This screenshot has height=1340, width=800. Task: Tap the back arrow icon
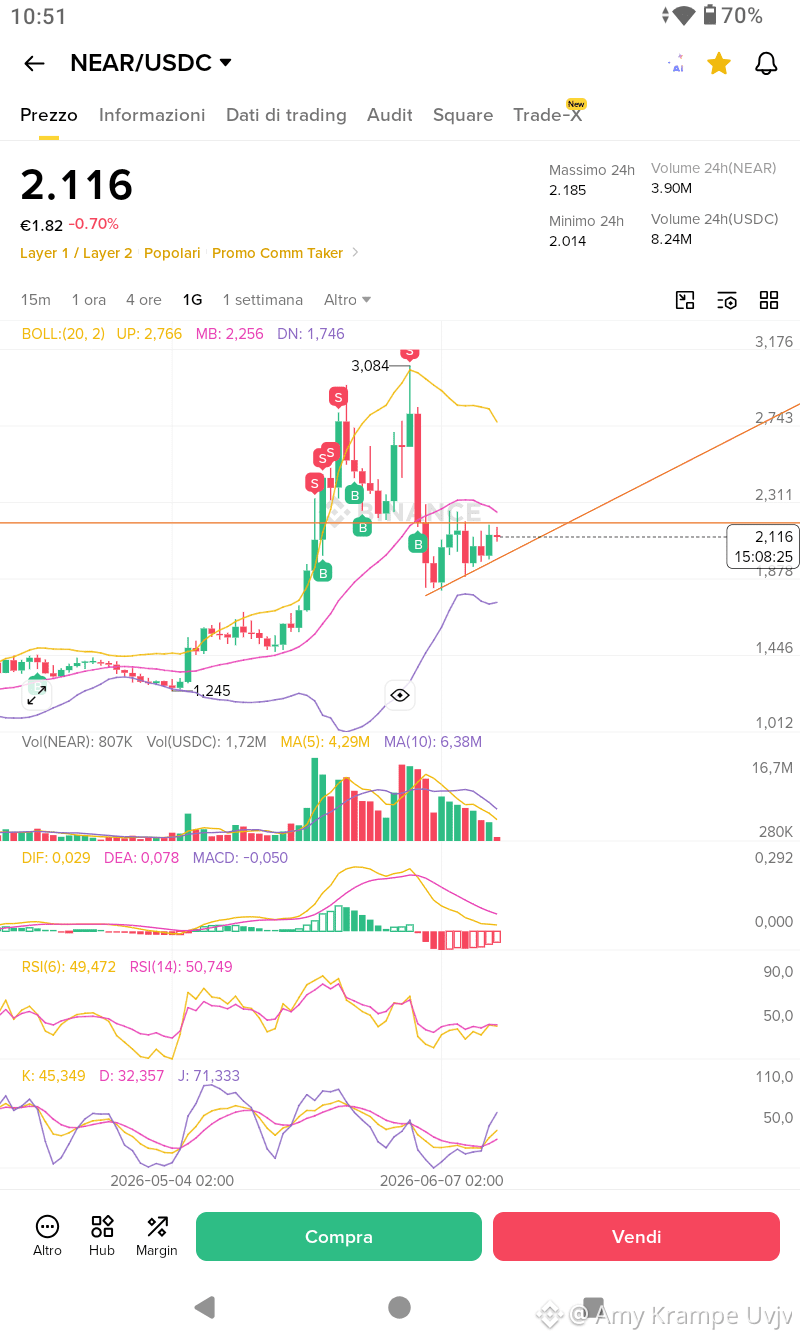tap(34, 64)
